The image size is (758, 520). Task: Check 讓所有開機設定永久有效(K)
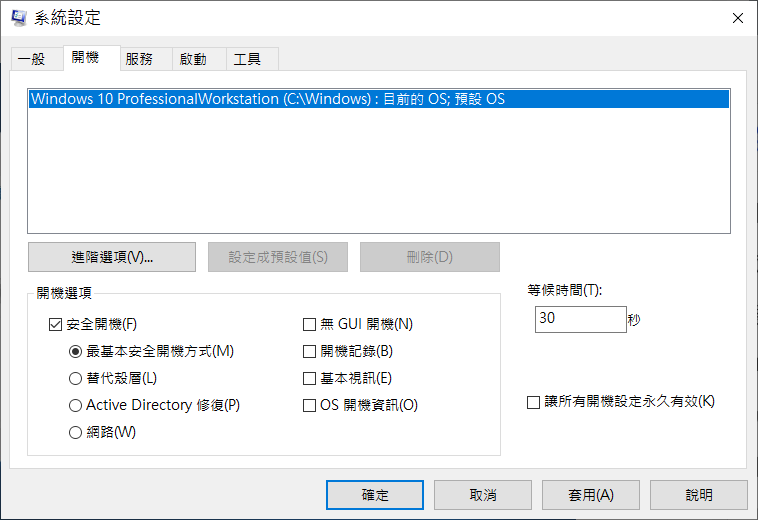point(533,402)
